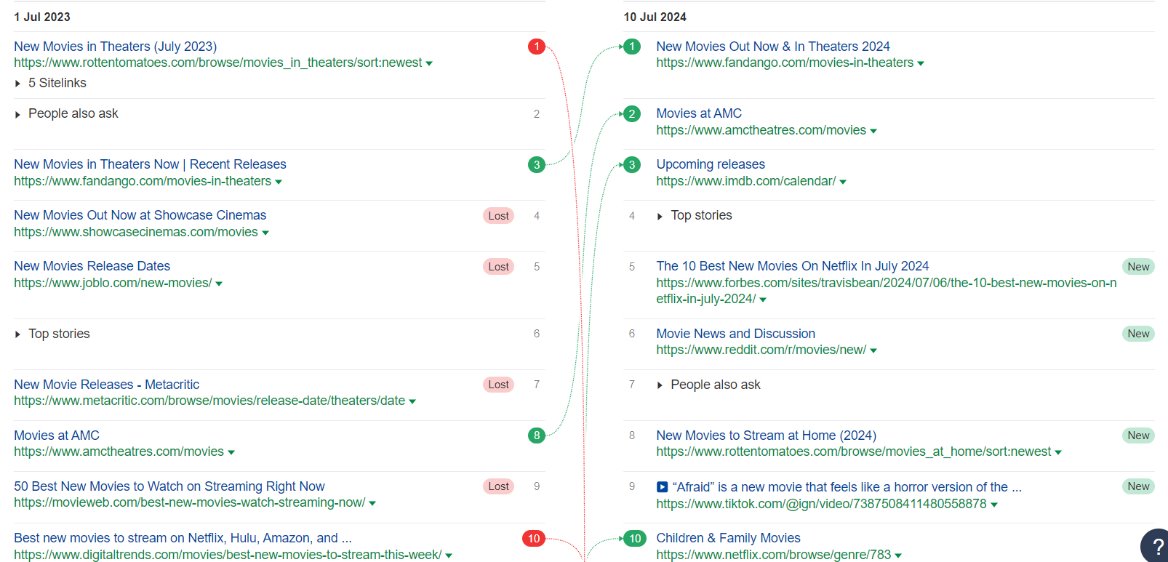Open dropdown arrow after netflix URL
Screen dimensions: 1168x562
[x=898, y=555]
